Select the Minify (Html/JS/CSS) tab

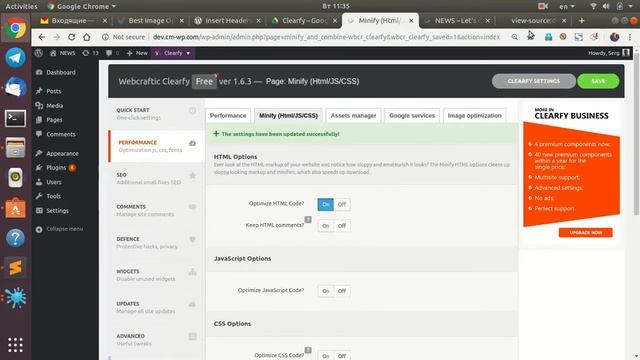(288, 116)
